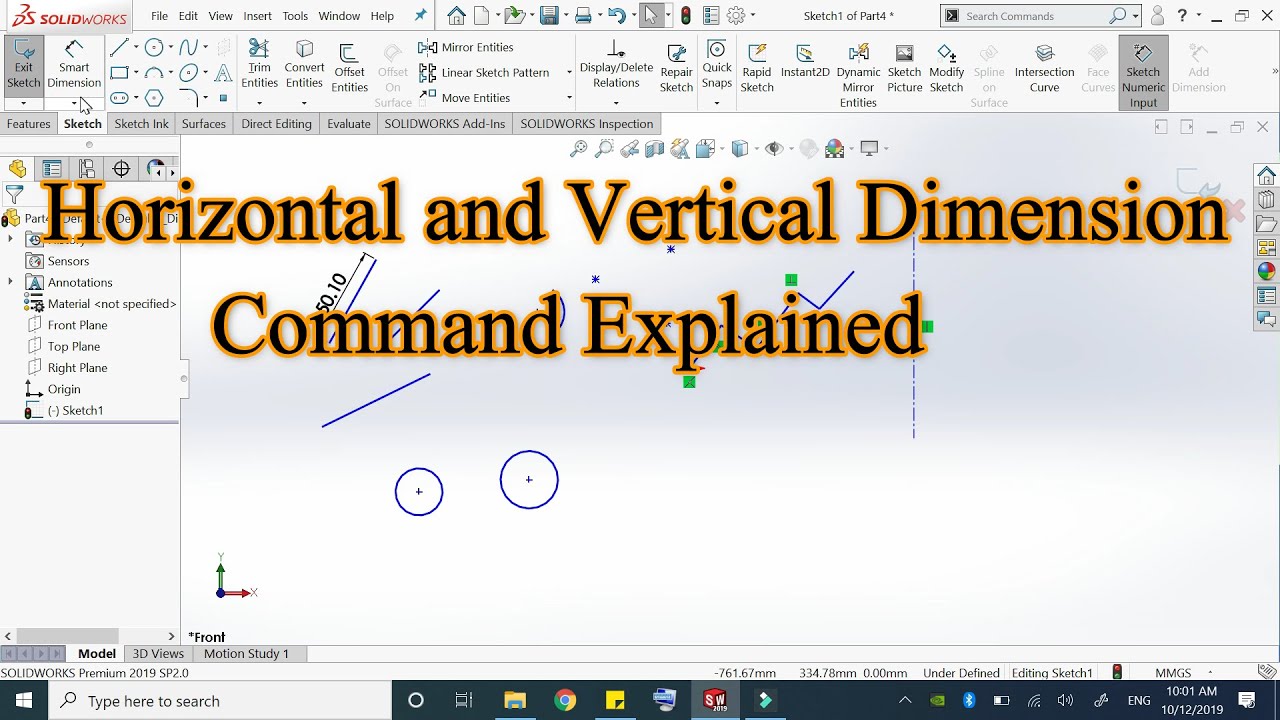Click the Rebuild traffic light icon

click(685, 15)
